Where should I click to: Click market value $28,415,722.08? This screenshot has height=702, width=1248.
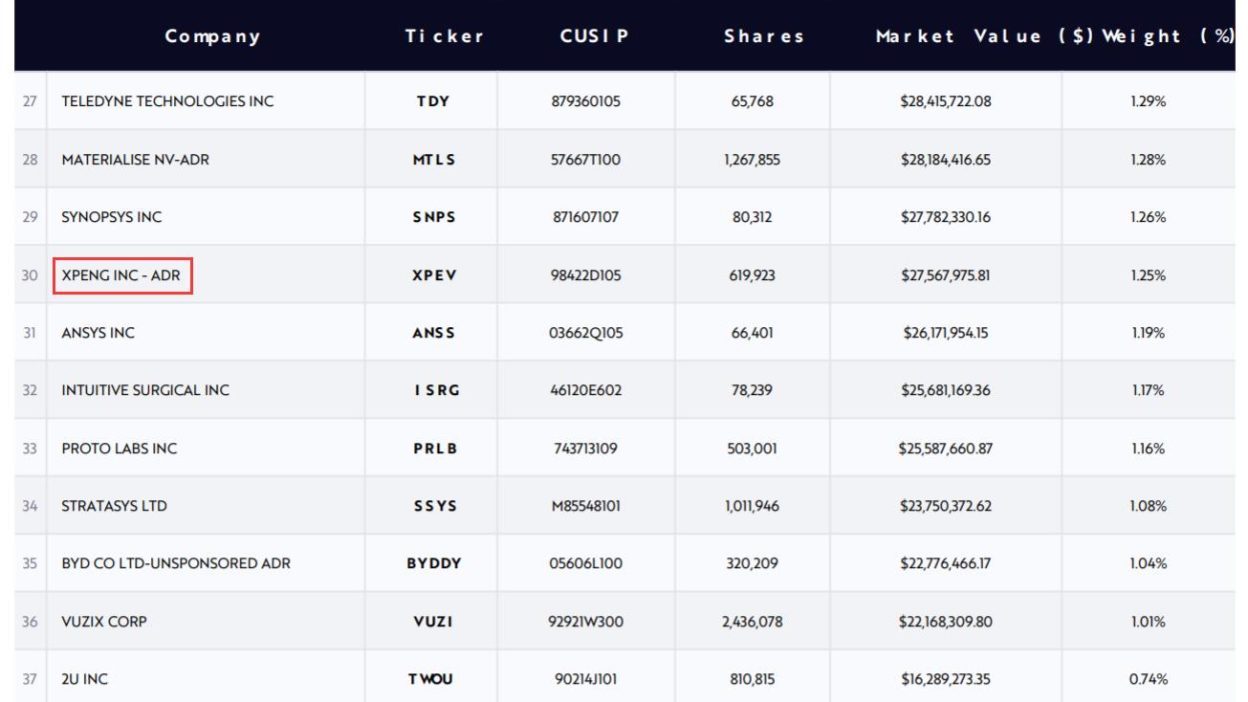pos(945,101)
